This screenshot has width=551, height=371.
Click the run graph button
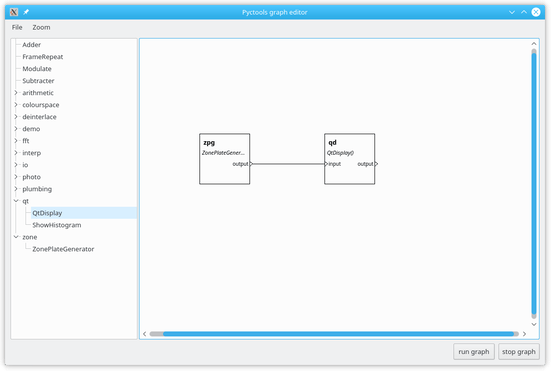click(474, 352)
